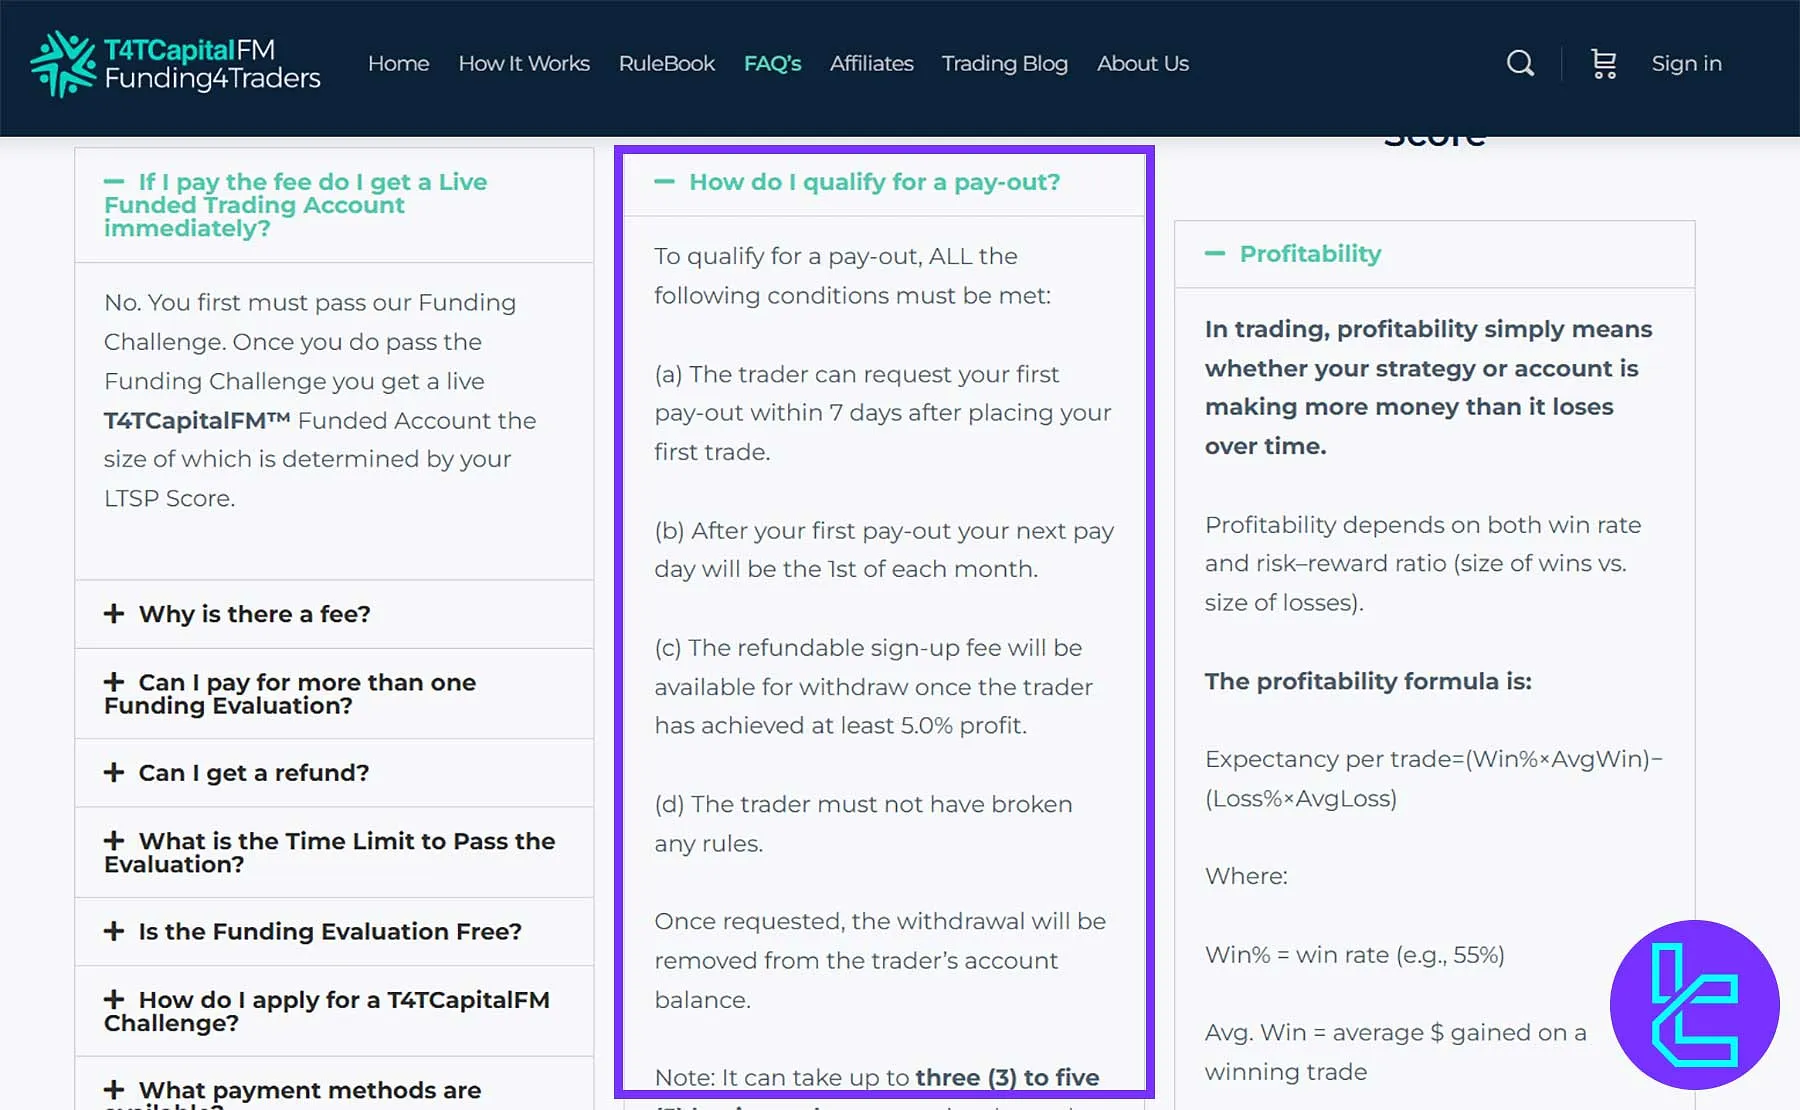
Task: Navigate to the Home page
Action: pos(398,63)
